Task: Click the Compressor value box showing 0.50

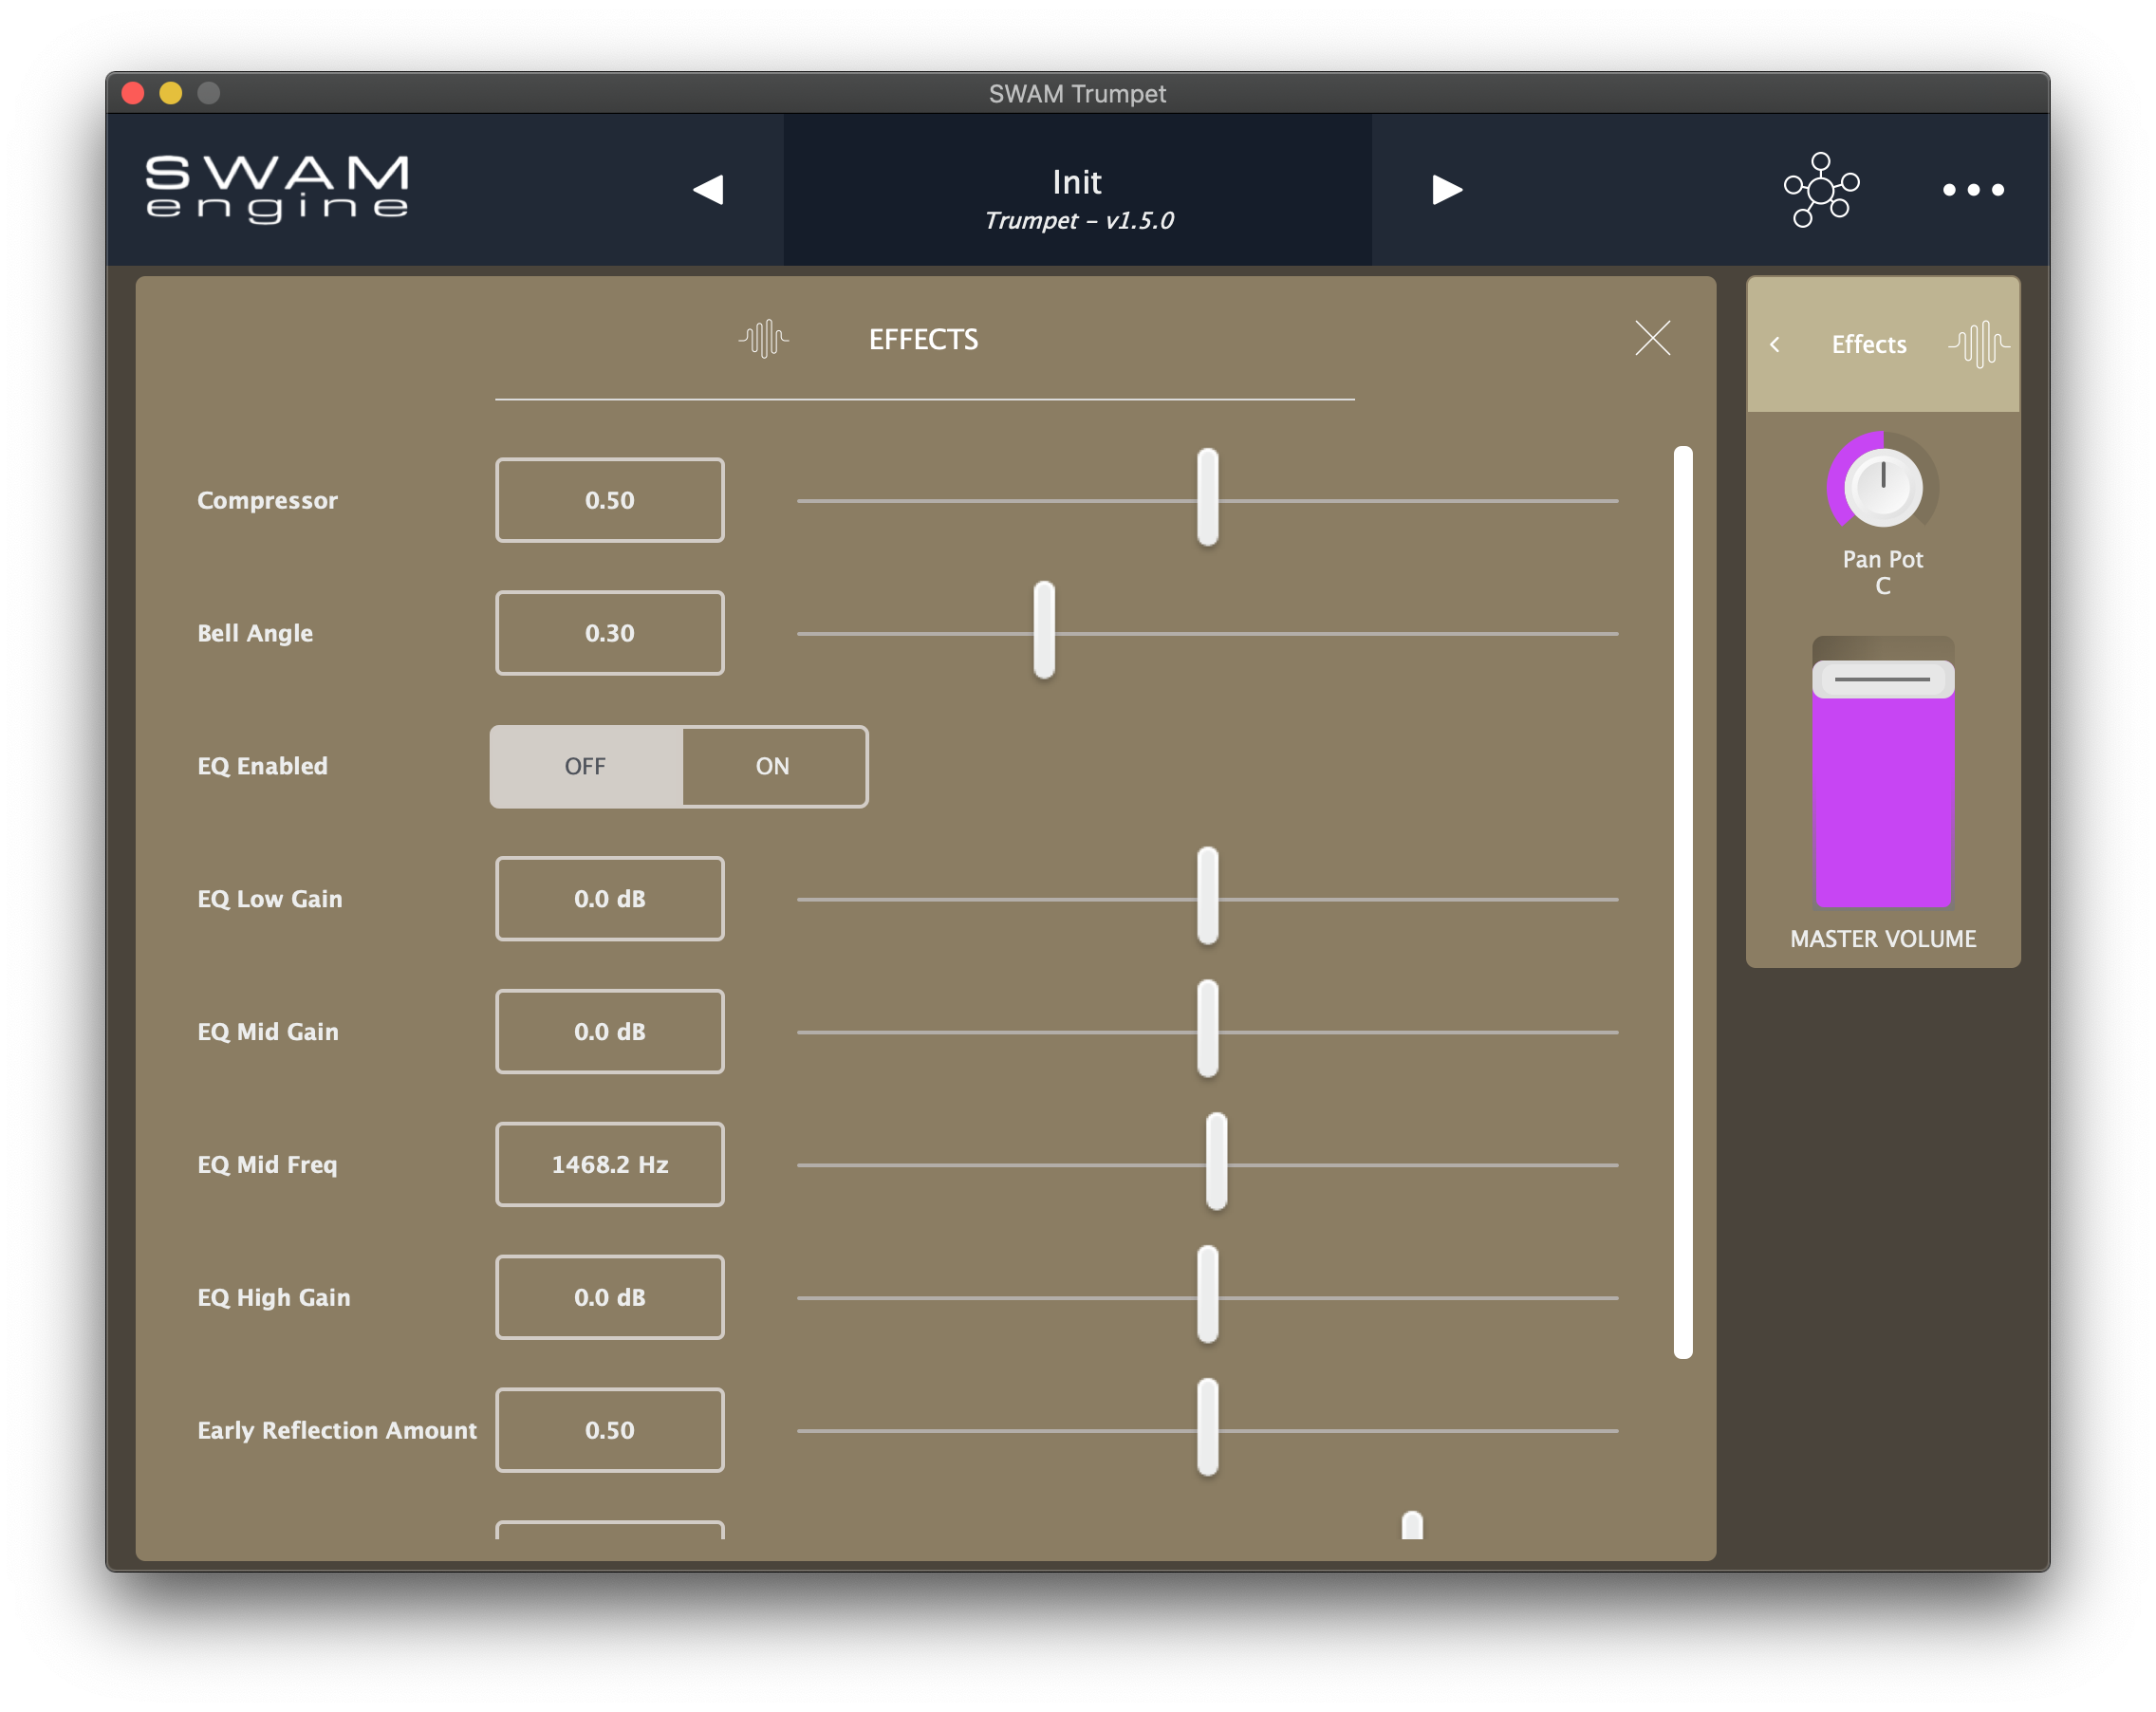Action: point(609,500)
